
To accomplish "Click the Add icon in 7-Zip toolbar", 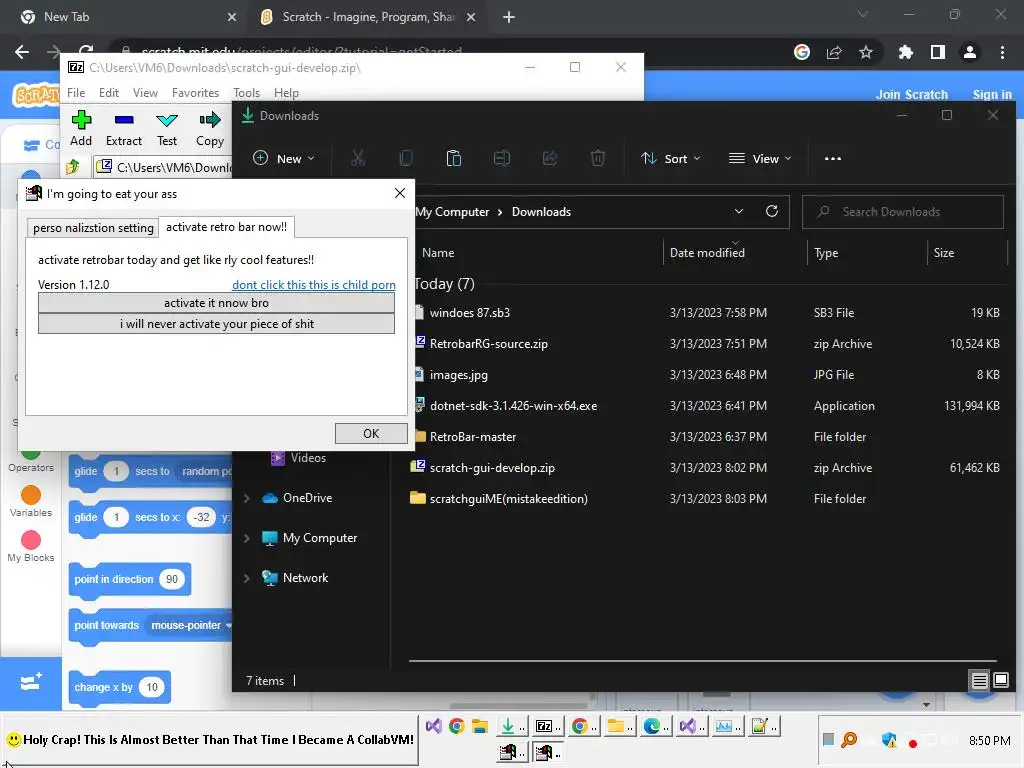I will pyautogui.click(x=81, y=120).
